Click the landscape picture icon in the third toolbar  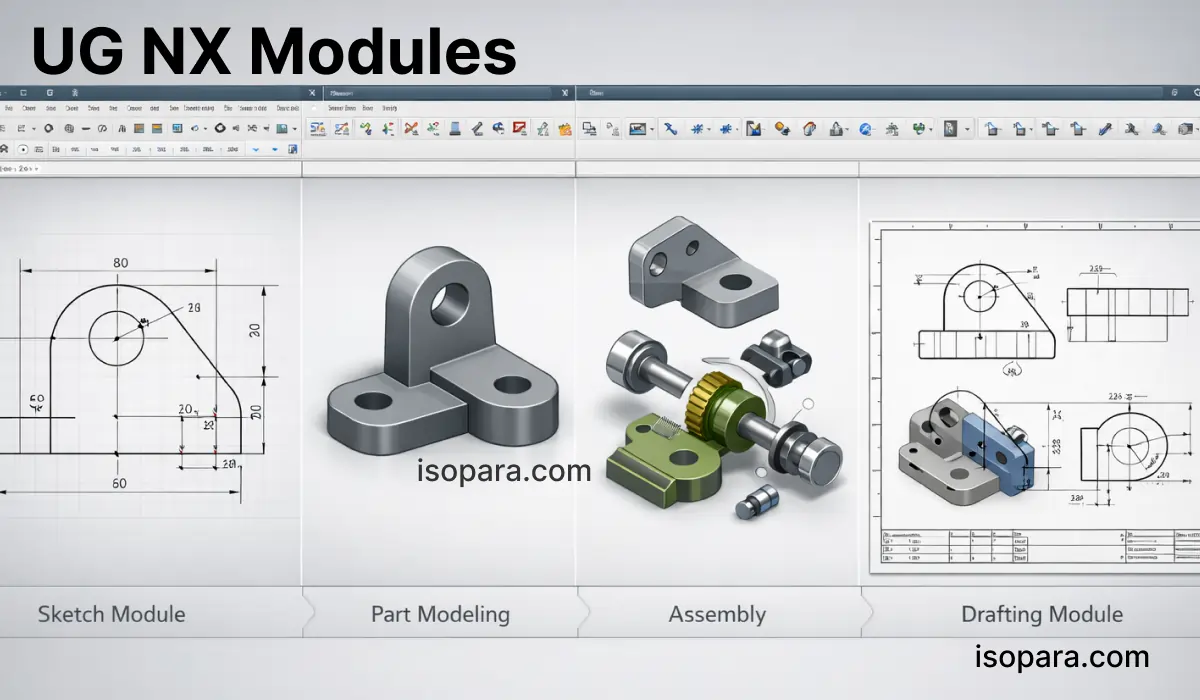coord(636,128)
